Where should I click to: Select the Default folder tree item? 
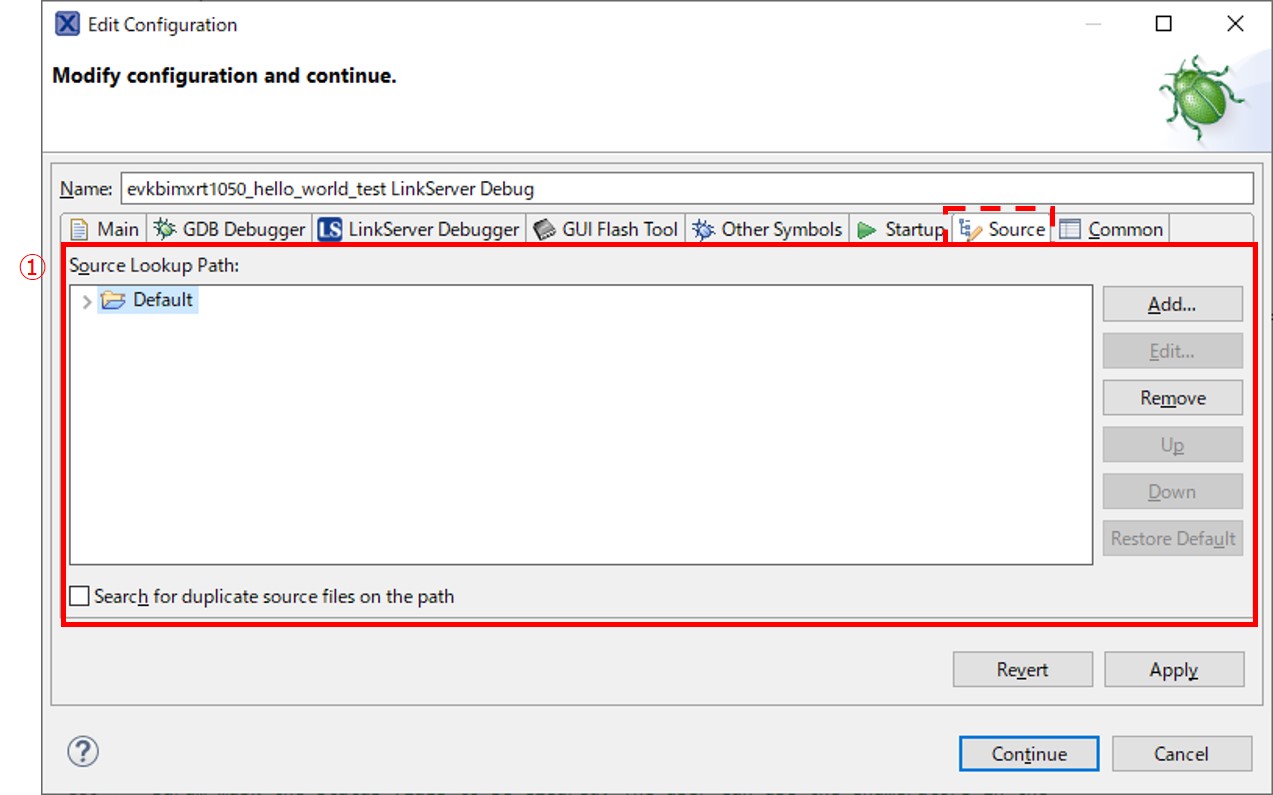tap(162, 300)
